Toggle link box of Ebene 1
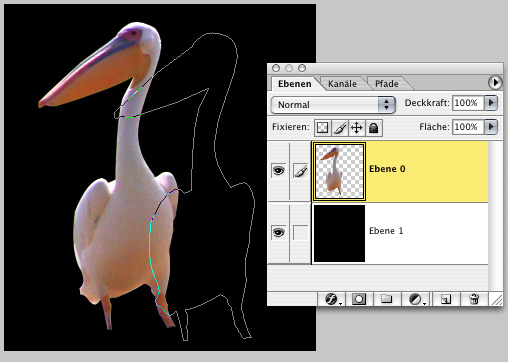The width and height of the screenshot is (508, 362). 300,232
